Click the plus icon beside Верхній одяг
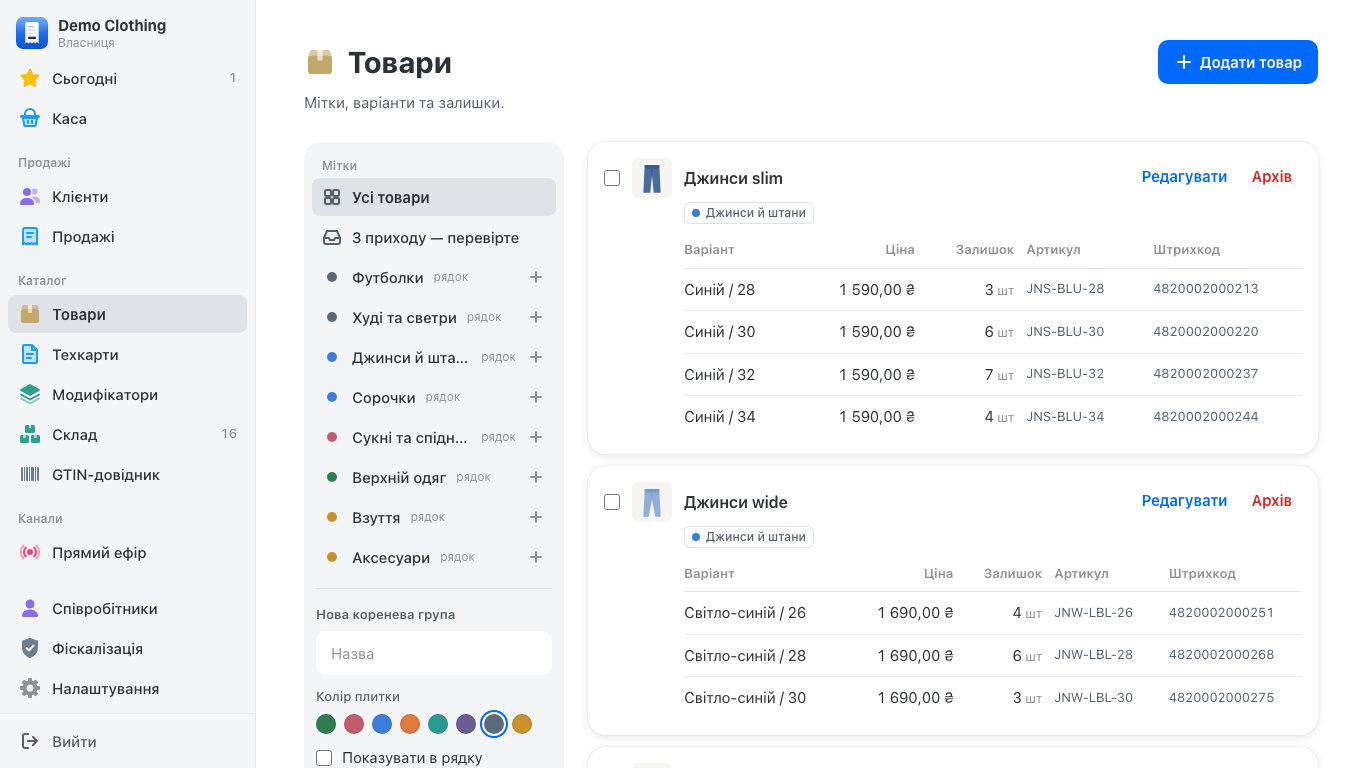The width and height of the screenshot is (1366, 768). coord(536,477)
